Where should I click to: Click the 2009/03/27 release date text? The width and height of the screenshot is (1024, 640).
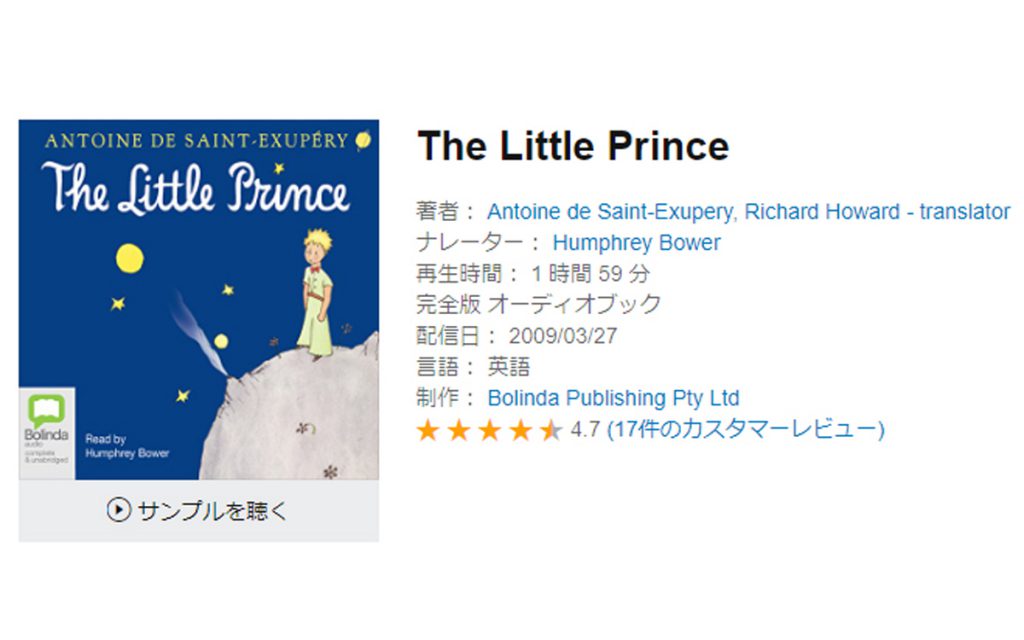(563, 336)
